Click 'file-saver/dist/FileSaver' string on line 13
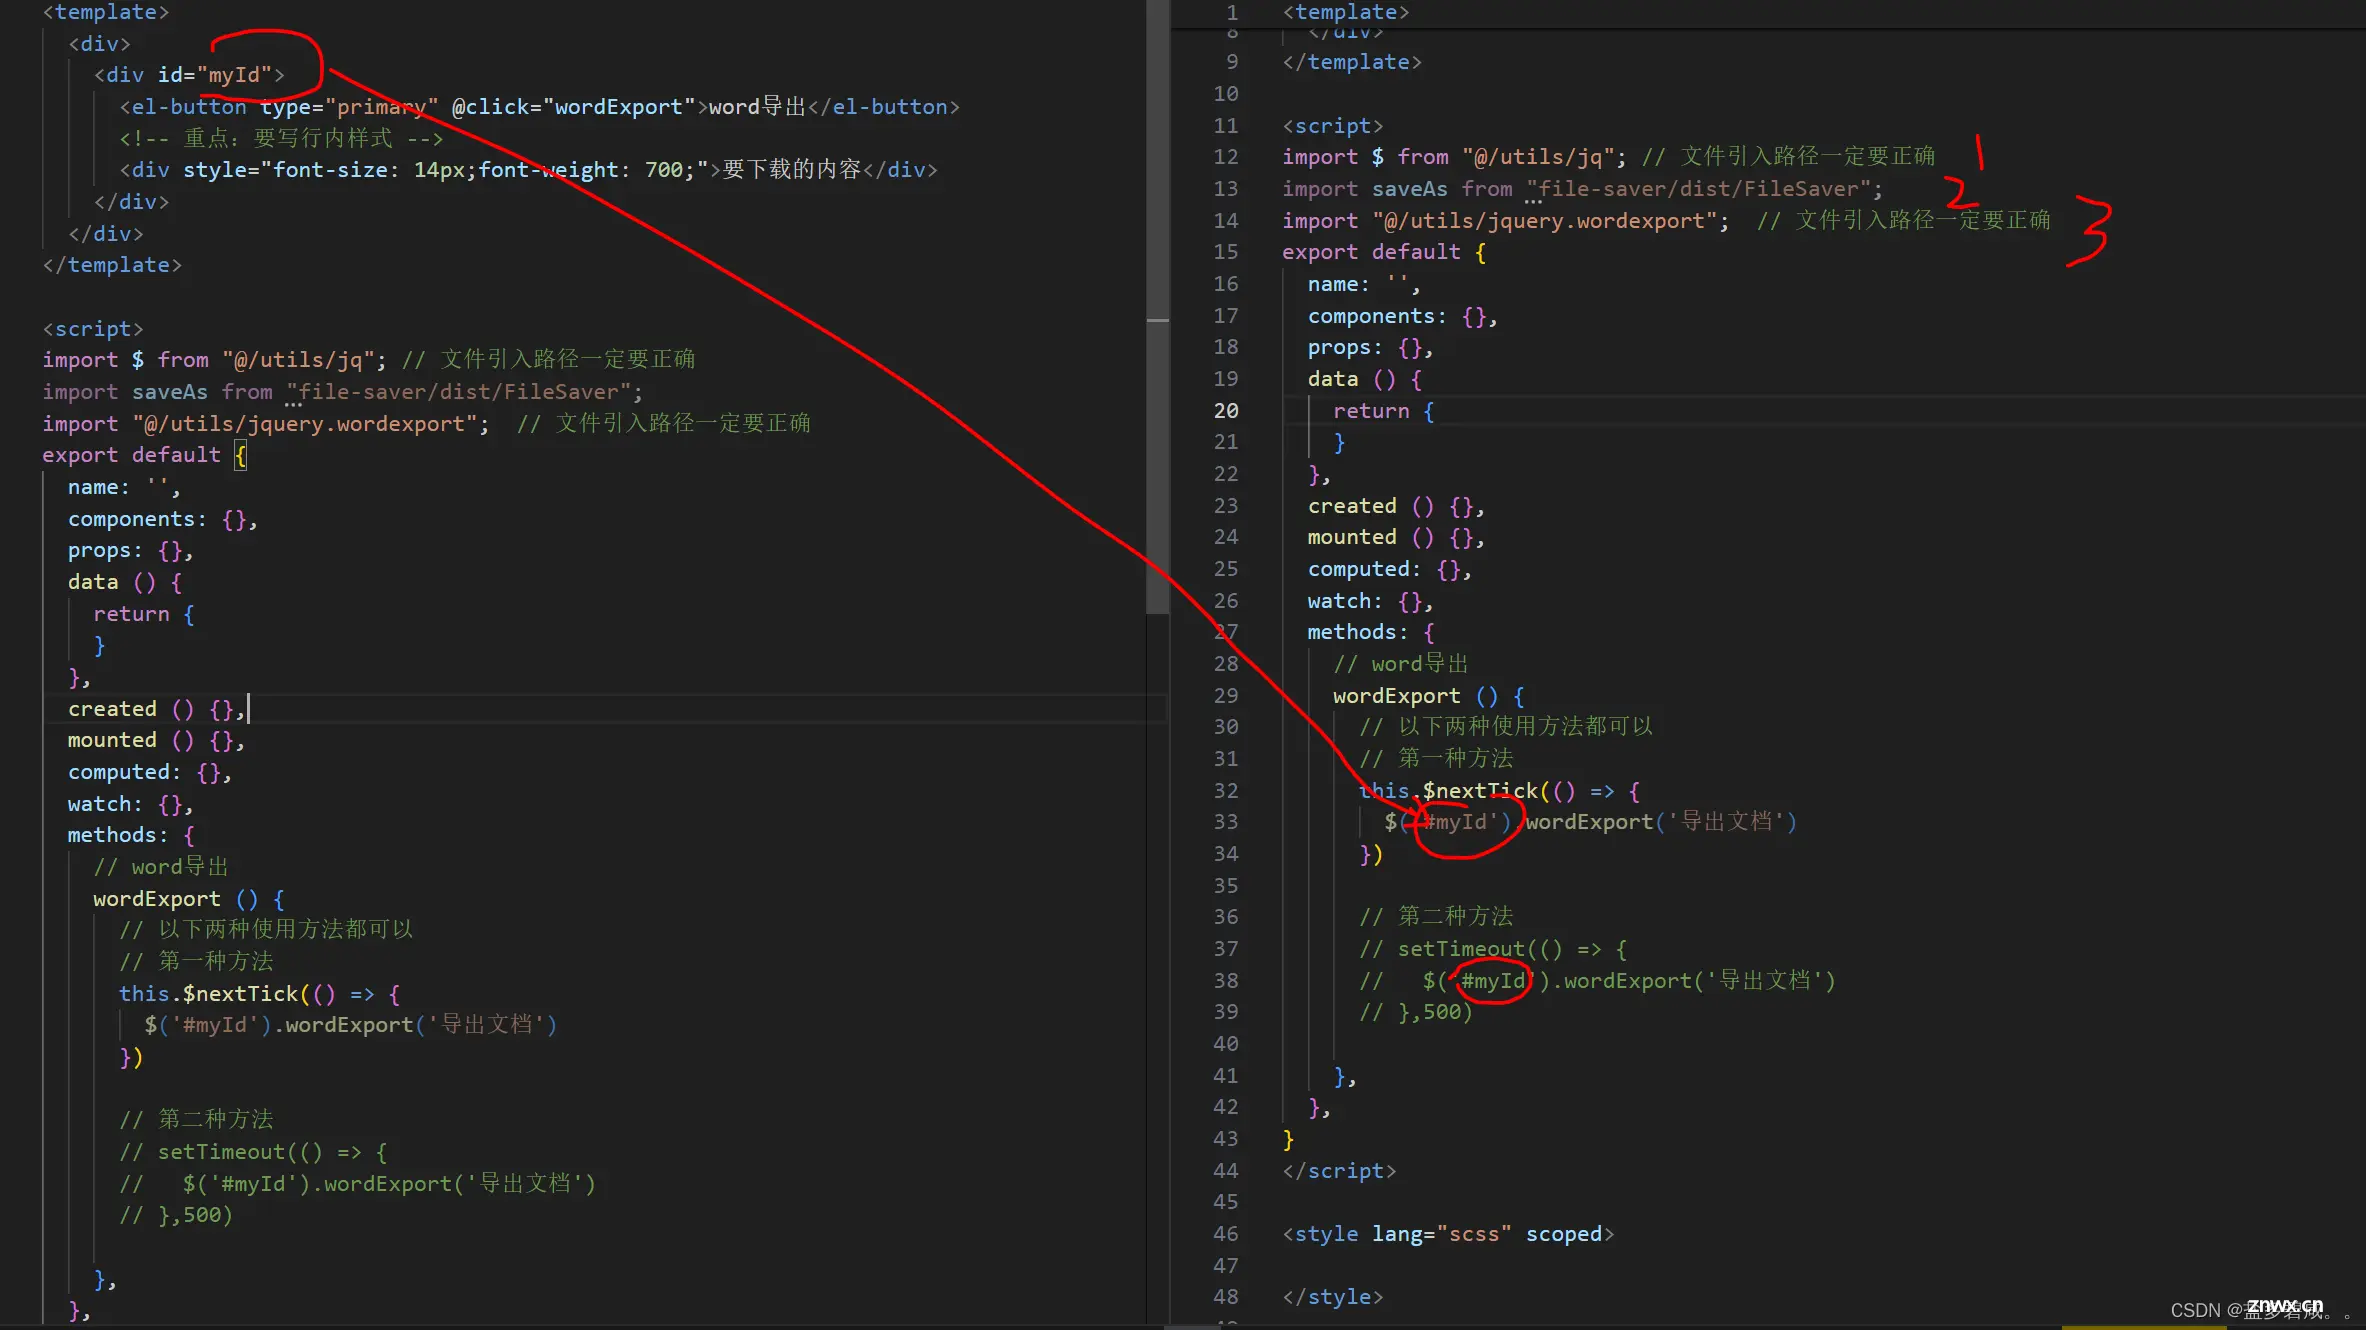 [1699, 189]
